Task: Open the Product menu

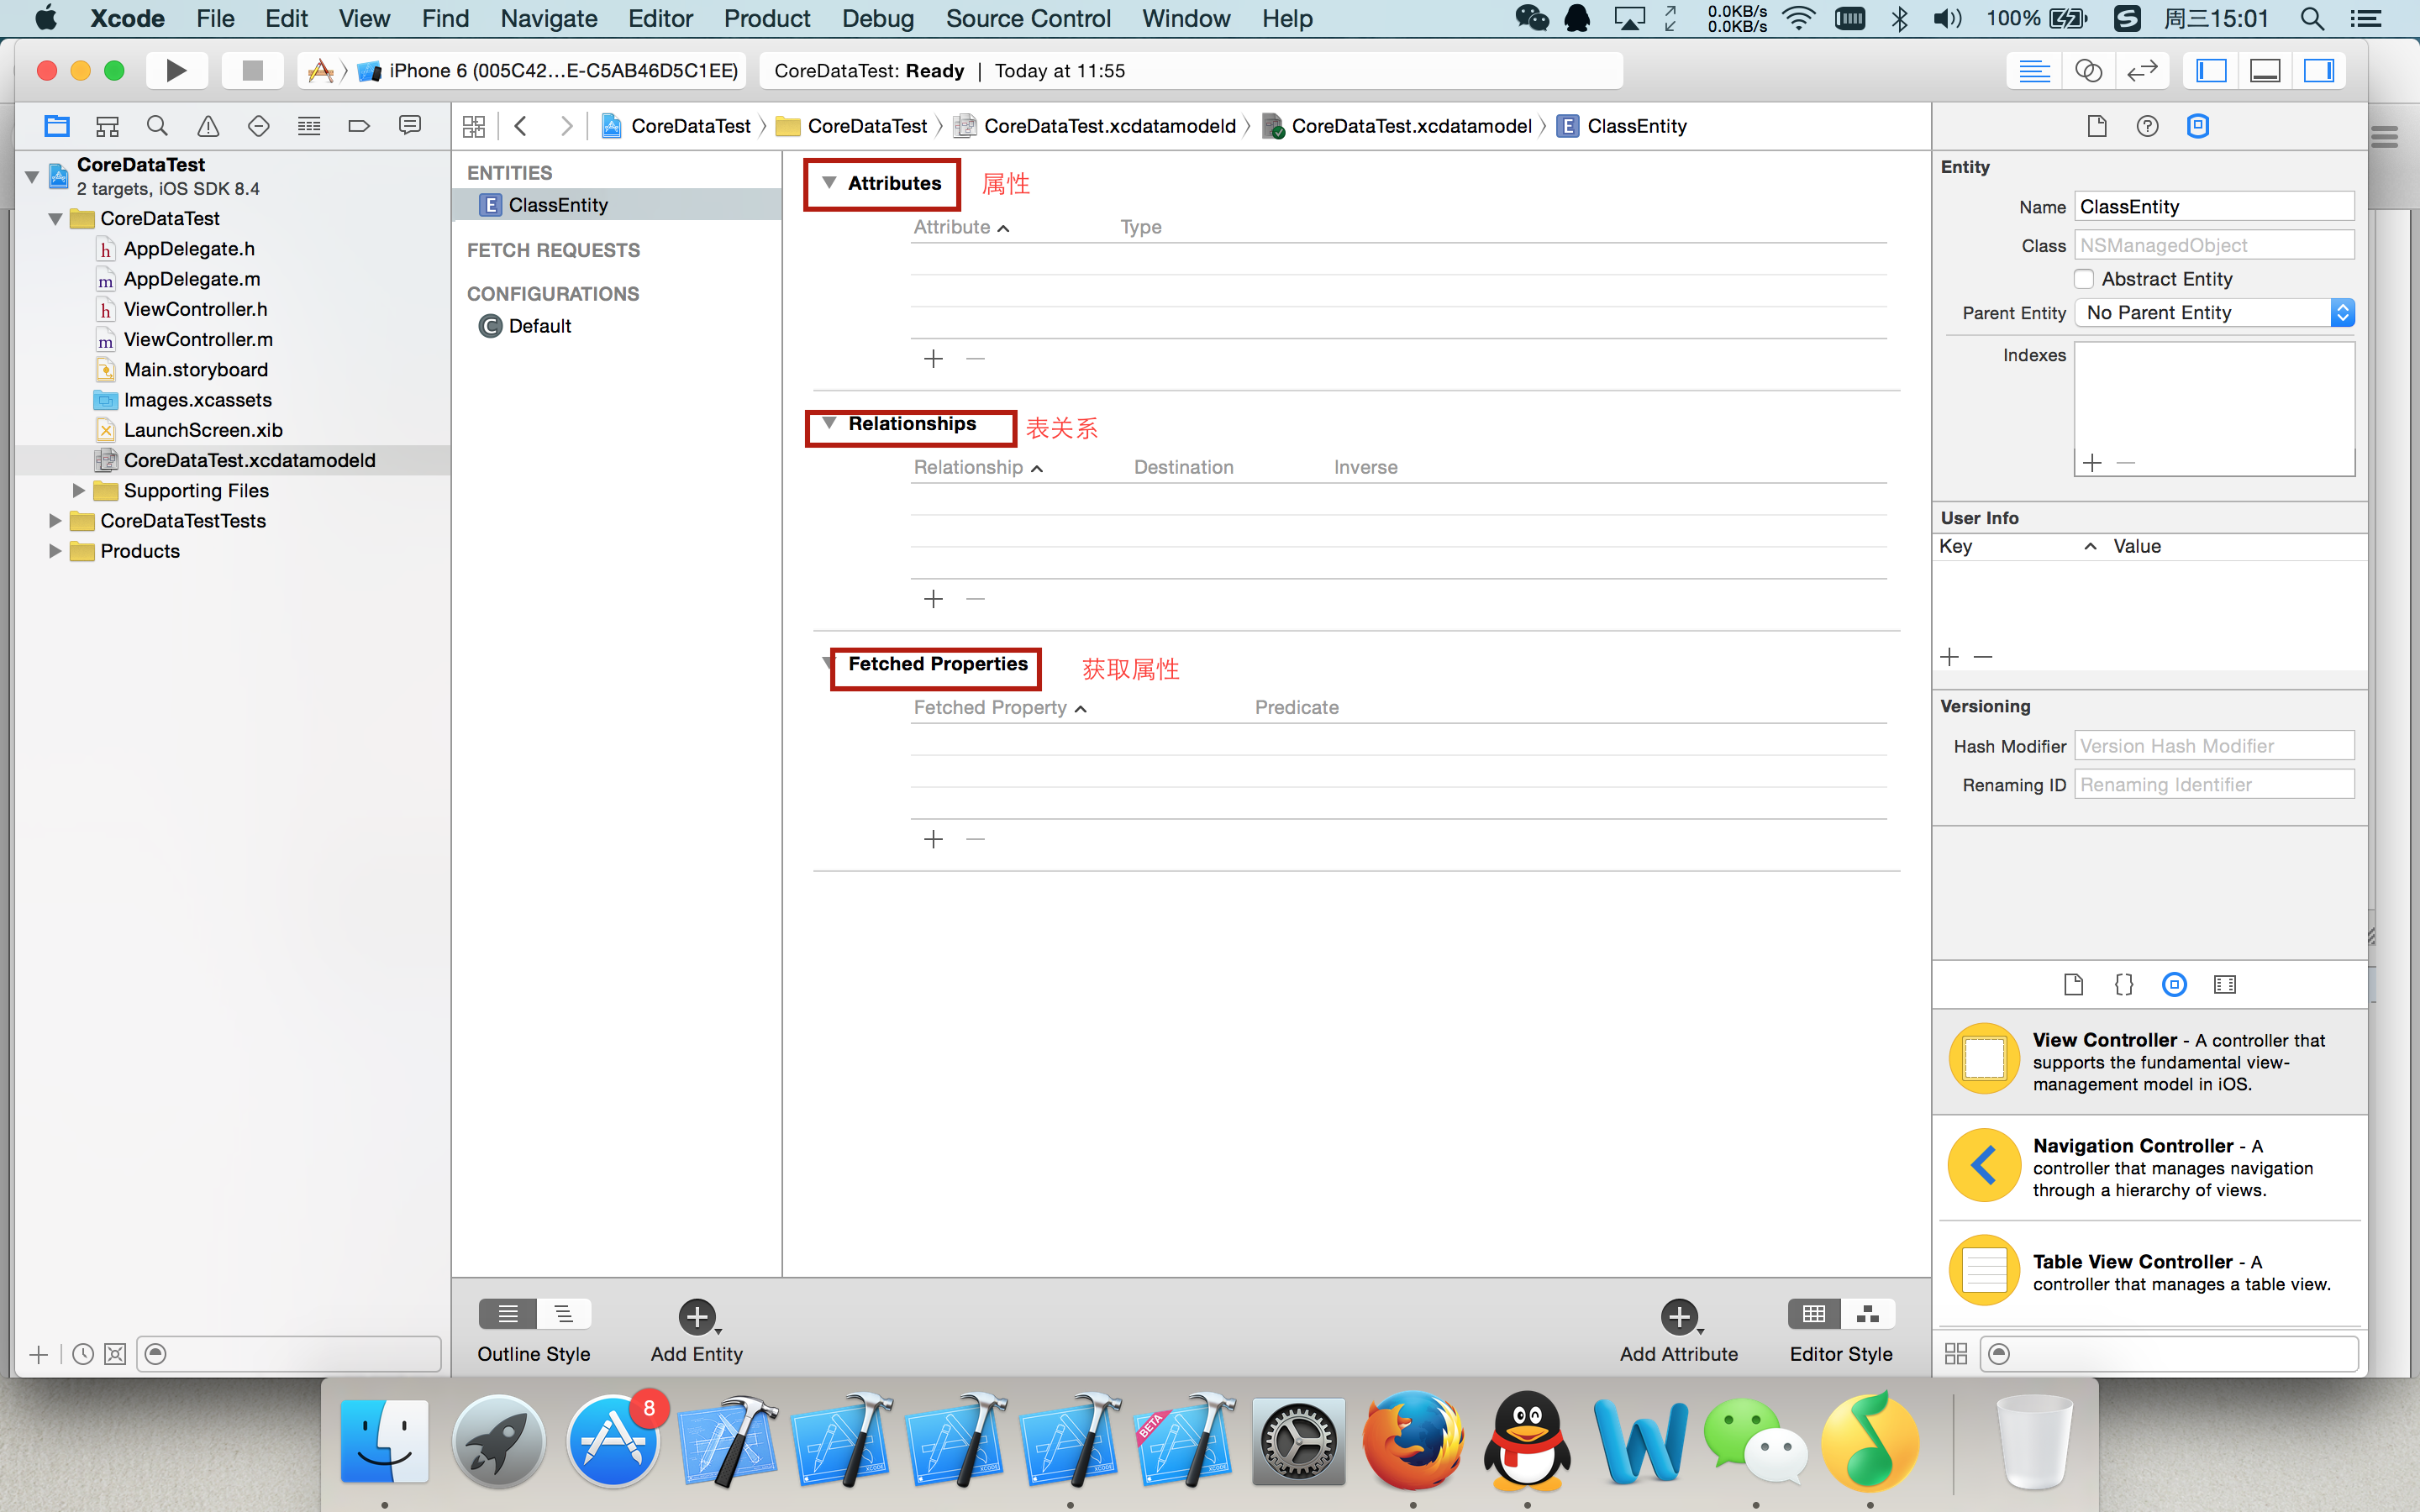Action: pos(767,18)
